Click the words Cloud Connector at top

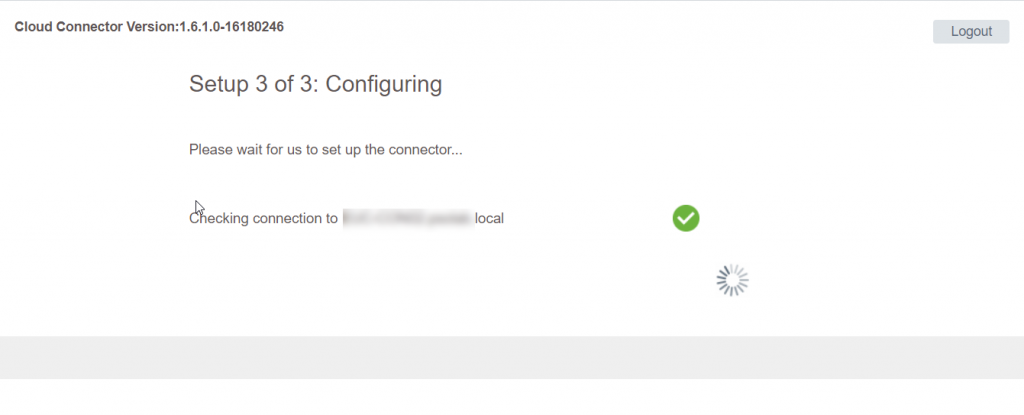69,27
